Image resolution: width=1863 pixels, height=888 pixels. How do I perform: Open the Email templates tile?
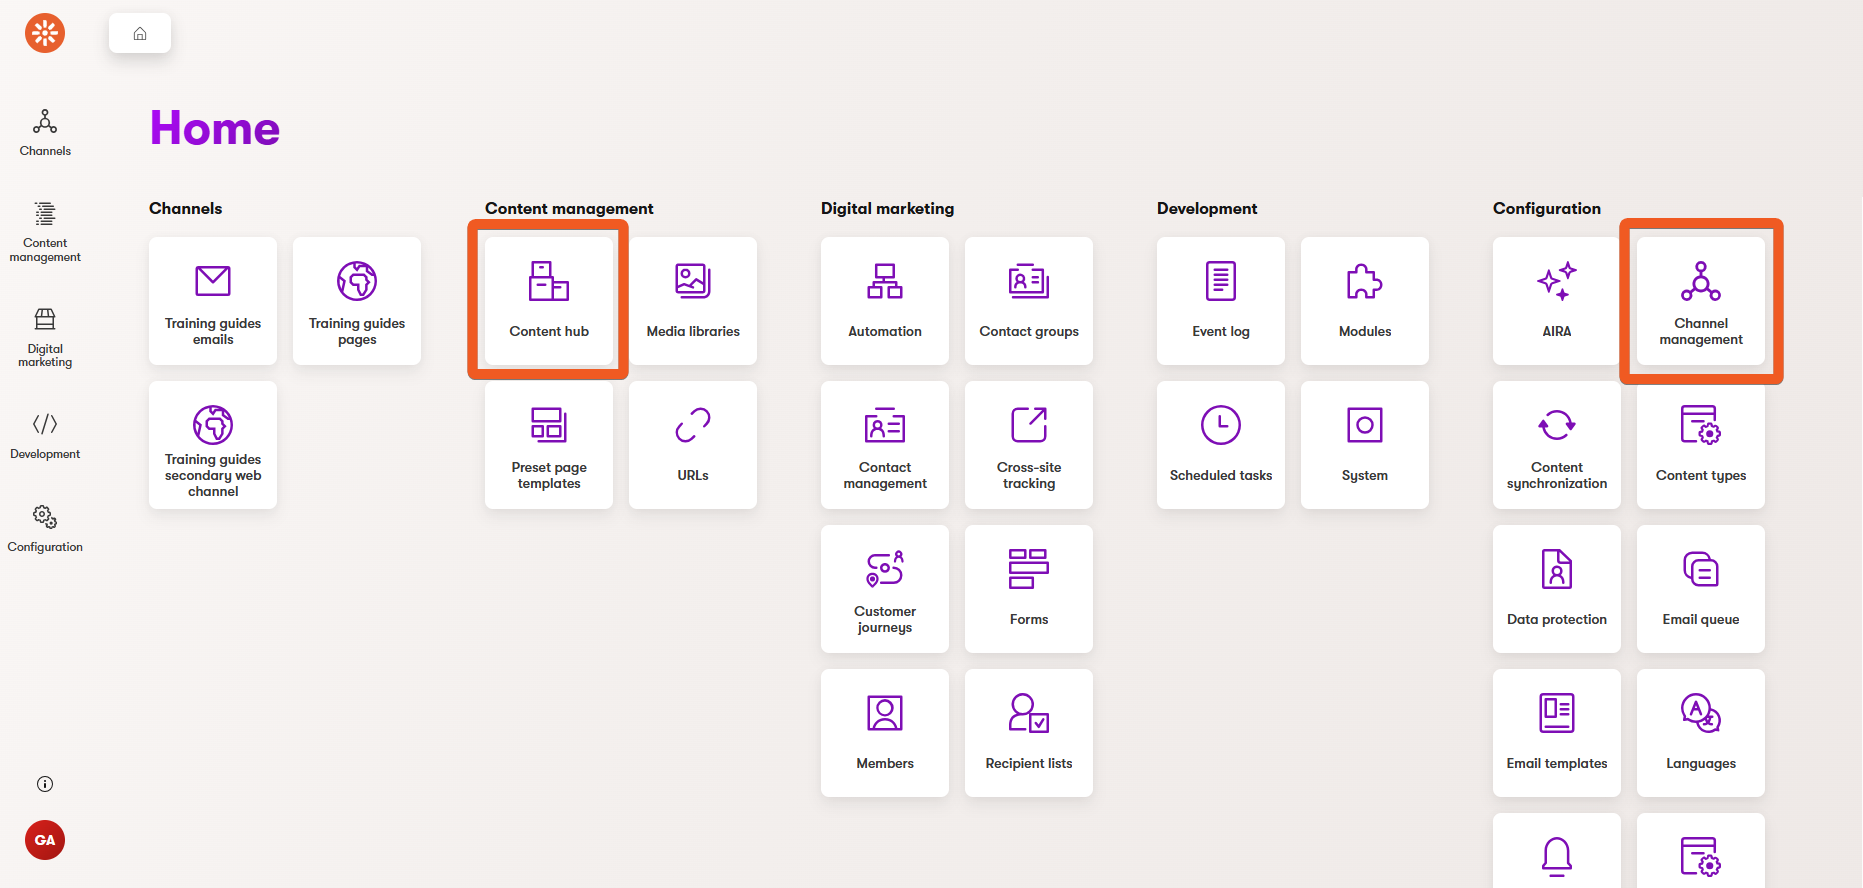1557,733
